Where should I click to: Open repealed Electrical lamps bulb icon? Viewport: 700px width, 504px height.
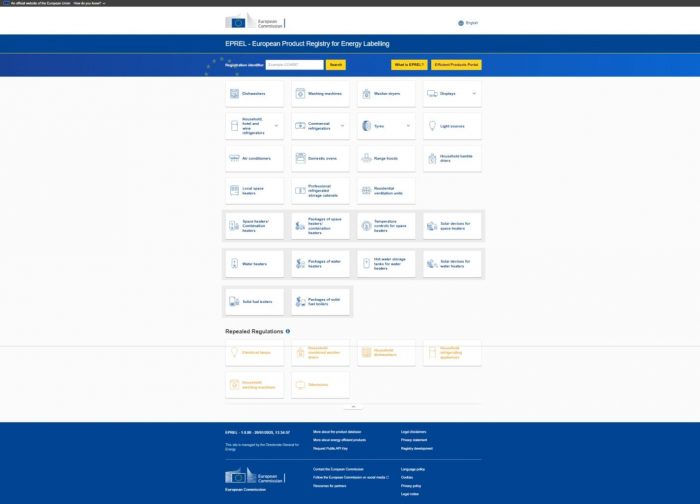pos(234,352)
